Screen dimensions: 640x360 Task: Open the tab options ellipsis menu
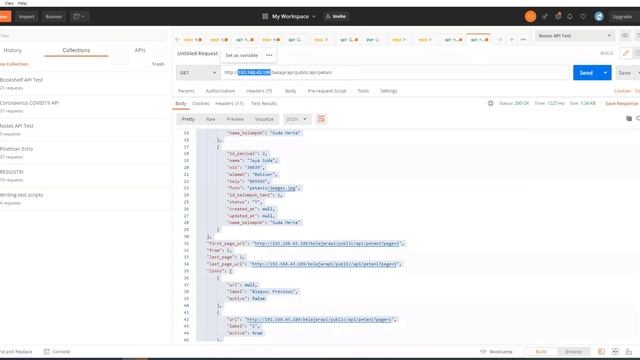(523, 40)
